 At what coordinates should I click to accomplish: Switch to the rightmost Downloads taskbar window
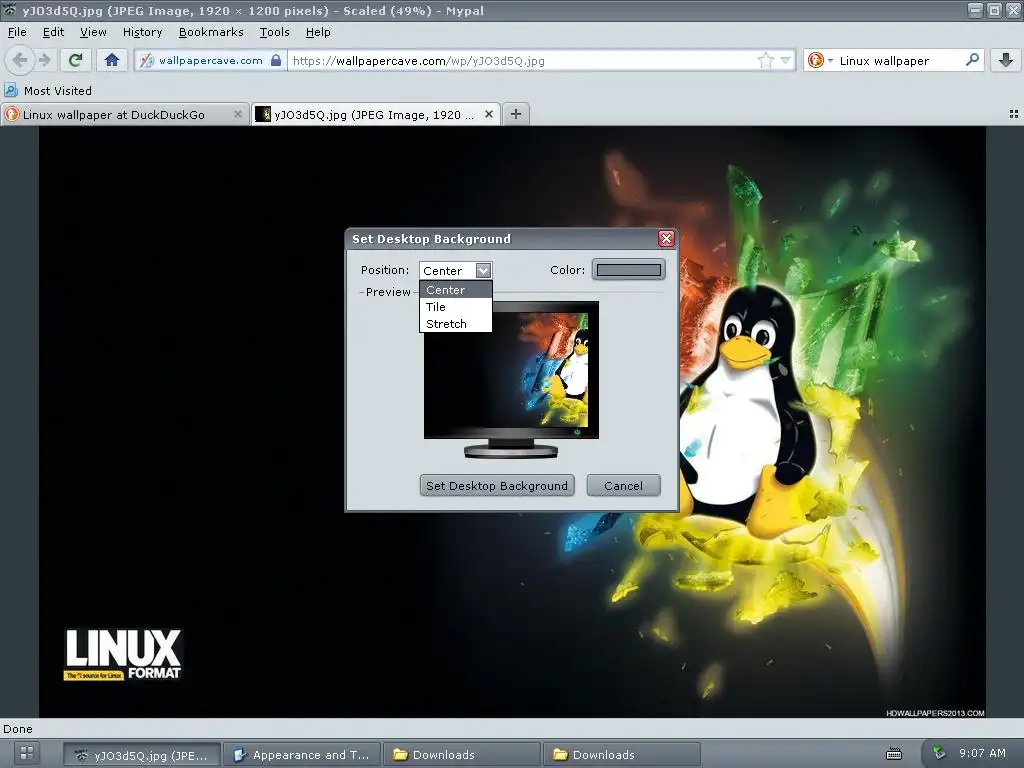pos(622,755)
